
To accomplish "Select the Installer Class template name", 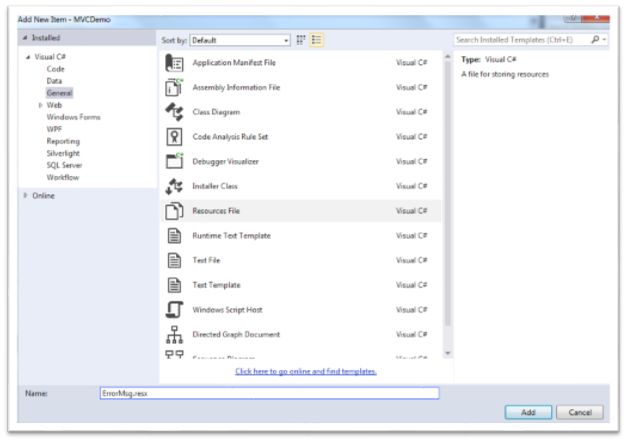I will coord(215,186).
